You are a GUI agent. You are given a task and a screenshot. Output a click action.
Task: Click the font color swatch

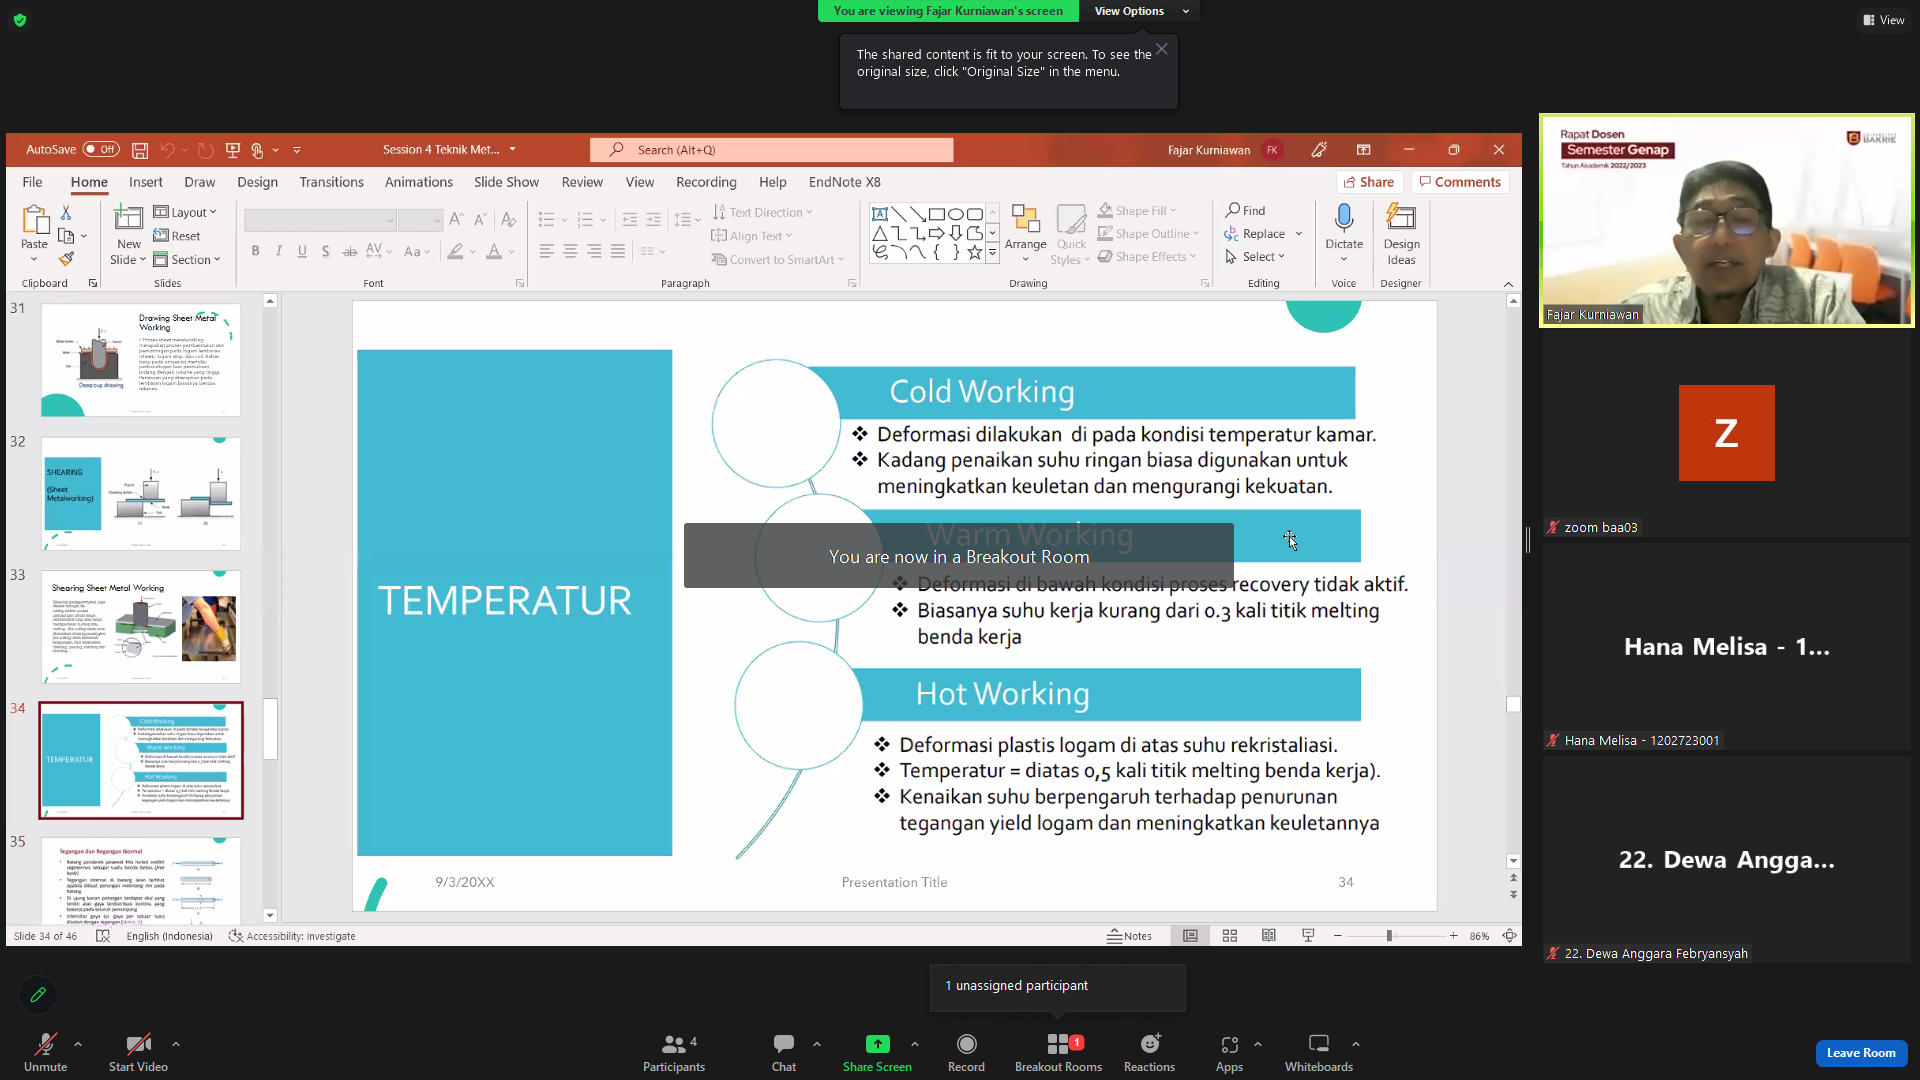click(x=493, y=252)
